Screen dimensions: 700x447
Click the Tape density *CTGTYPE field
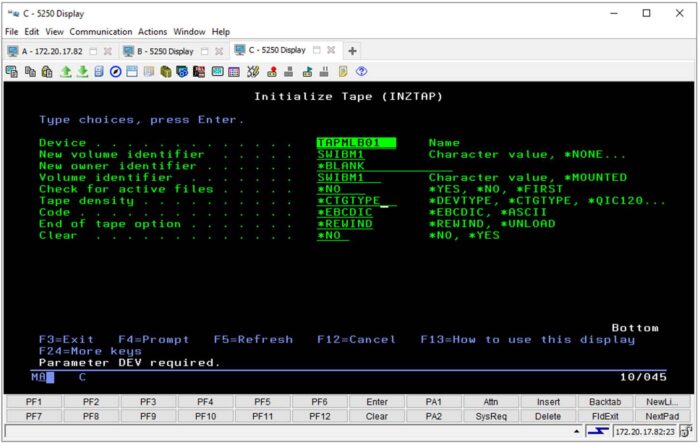point(355,201)
